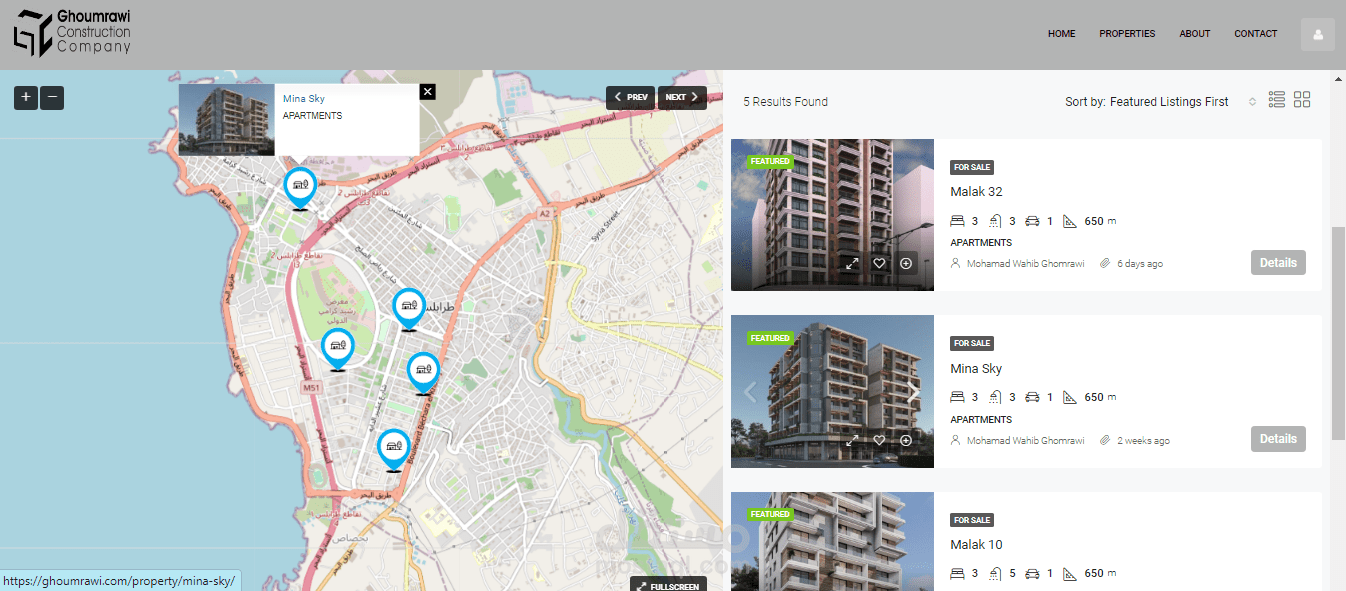This screenshot has height=591, width=1346.
Task: Go to the previous map marker with PREV
Action: click(x=631, y=97)
